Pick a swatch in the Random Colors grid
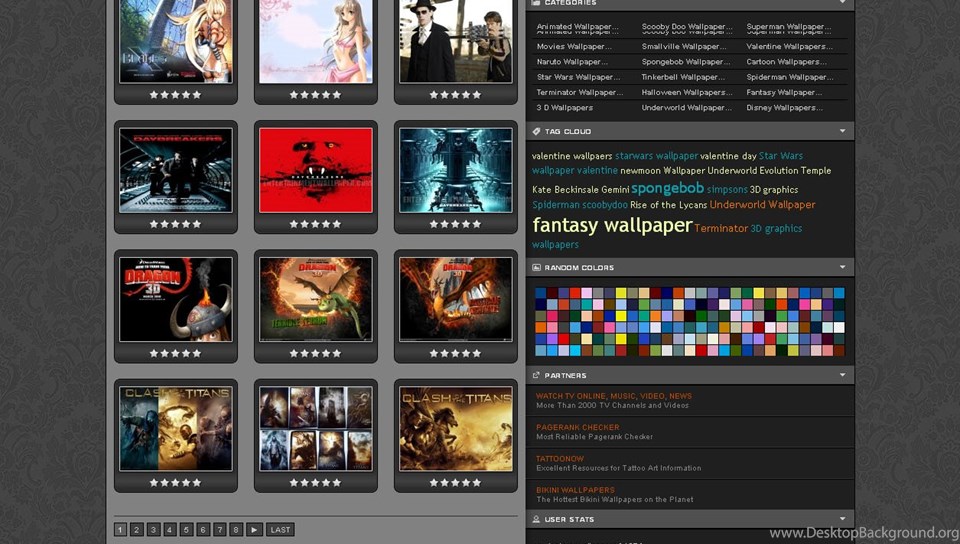 [690, 322]
